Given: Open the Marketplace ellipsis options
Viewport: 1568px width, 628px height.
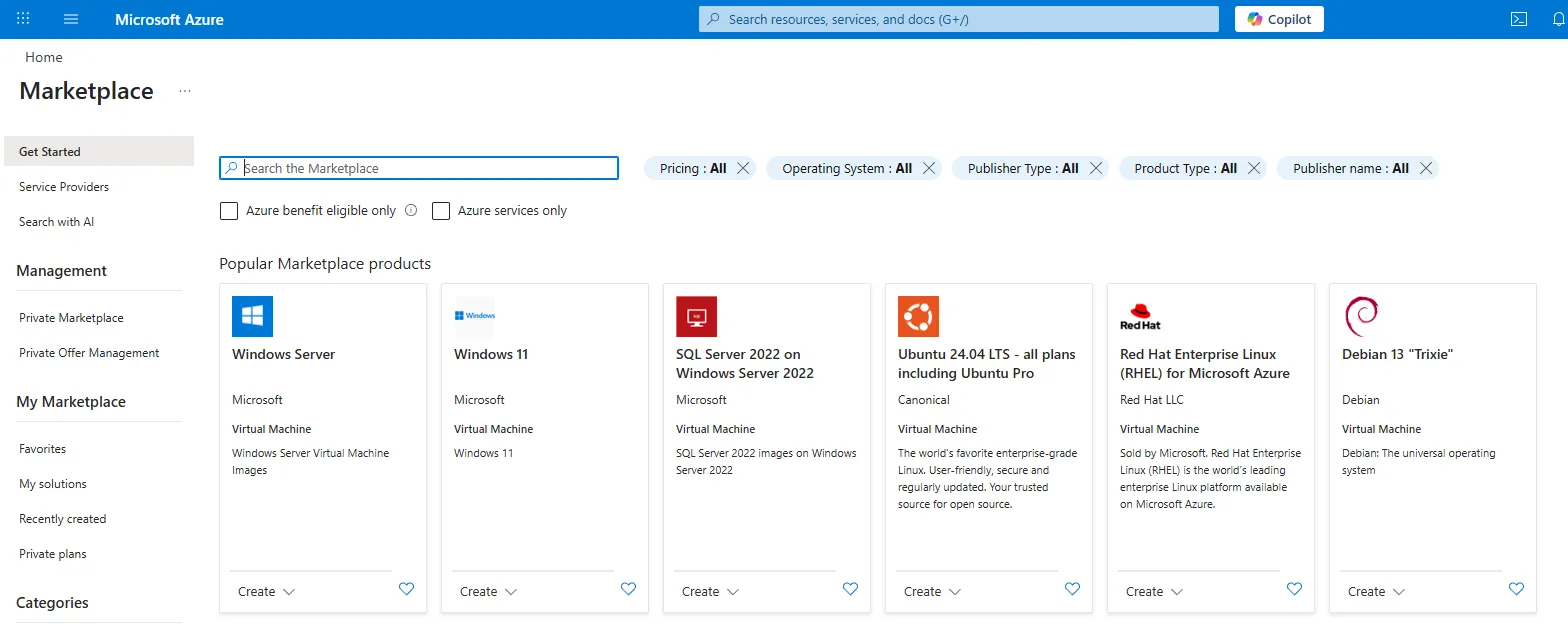Looking at the screenshot, I should 185,91.
